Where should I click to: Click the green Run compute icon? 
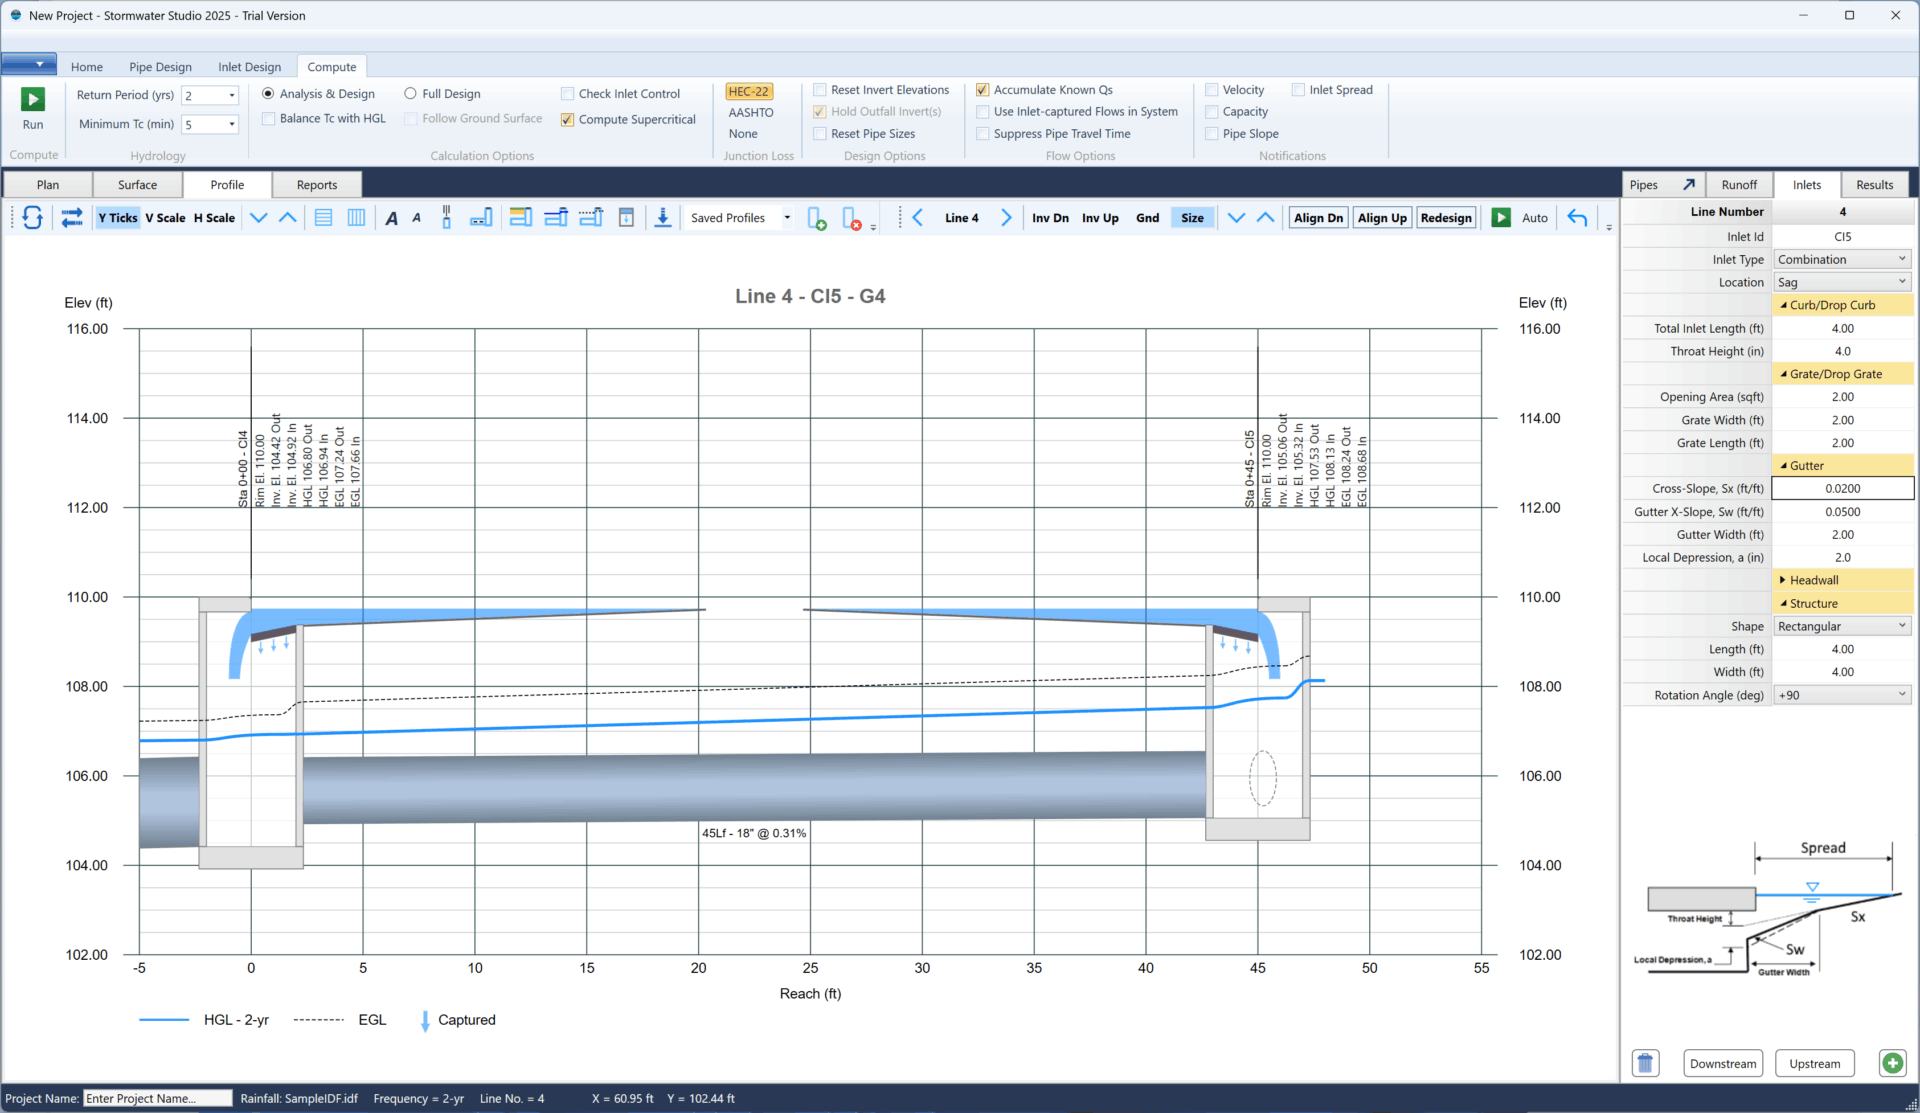pos(33,99)
